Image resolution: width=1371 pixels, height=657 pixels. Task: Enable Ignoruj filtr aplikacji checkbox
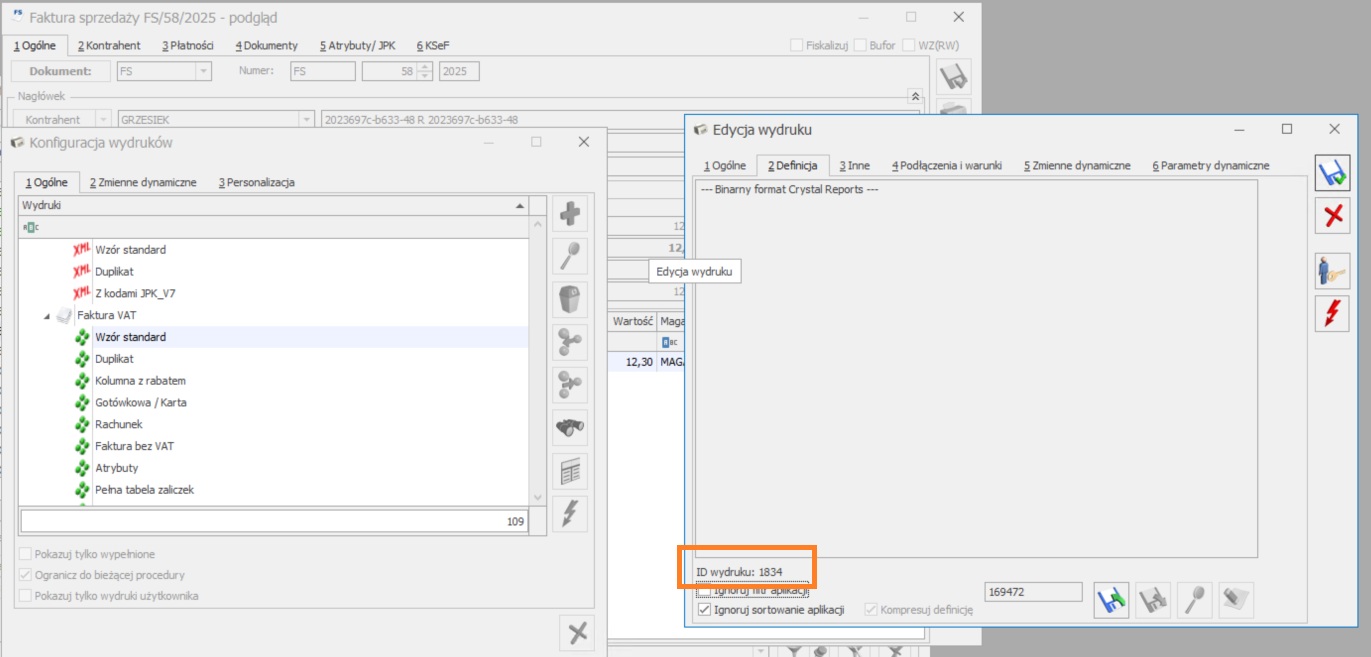click(704, 591)
